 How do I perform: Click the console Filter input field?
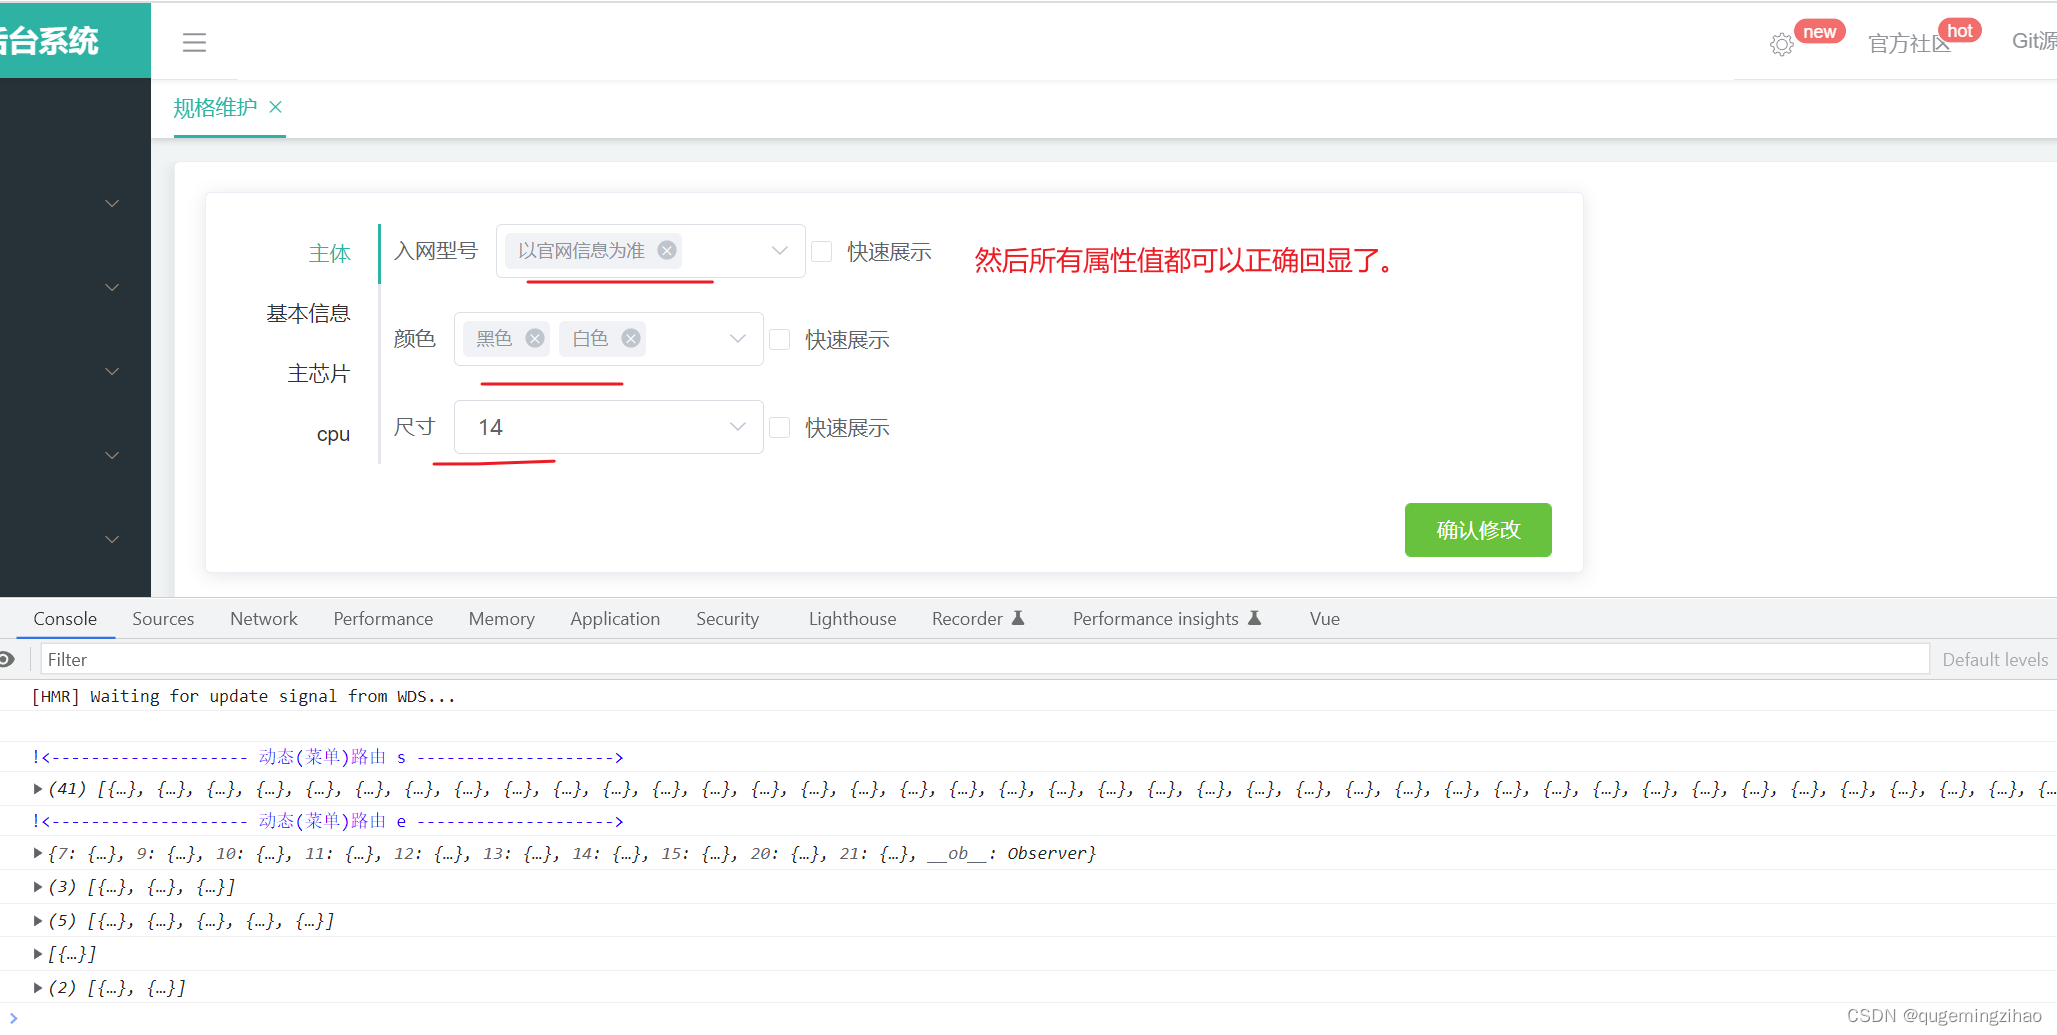(x=985, y=659)
